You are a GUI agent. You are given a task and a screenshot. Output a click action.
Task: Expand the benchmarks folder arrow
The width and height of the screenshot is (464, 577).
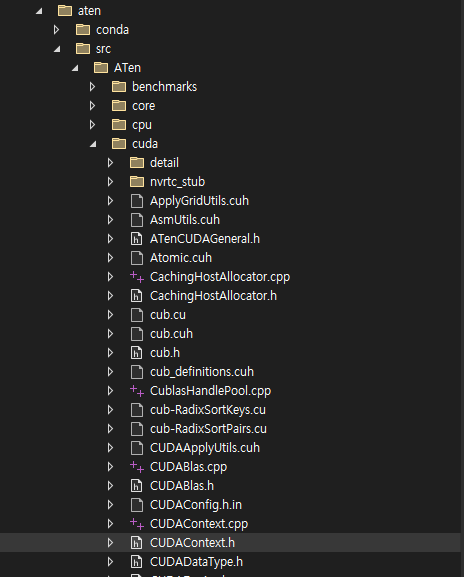(92, 87)
